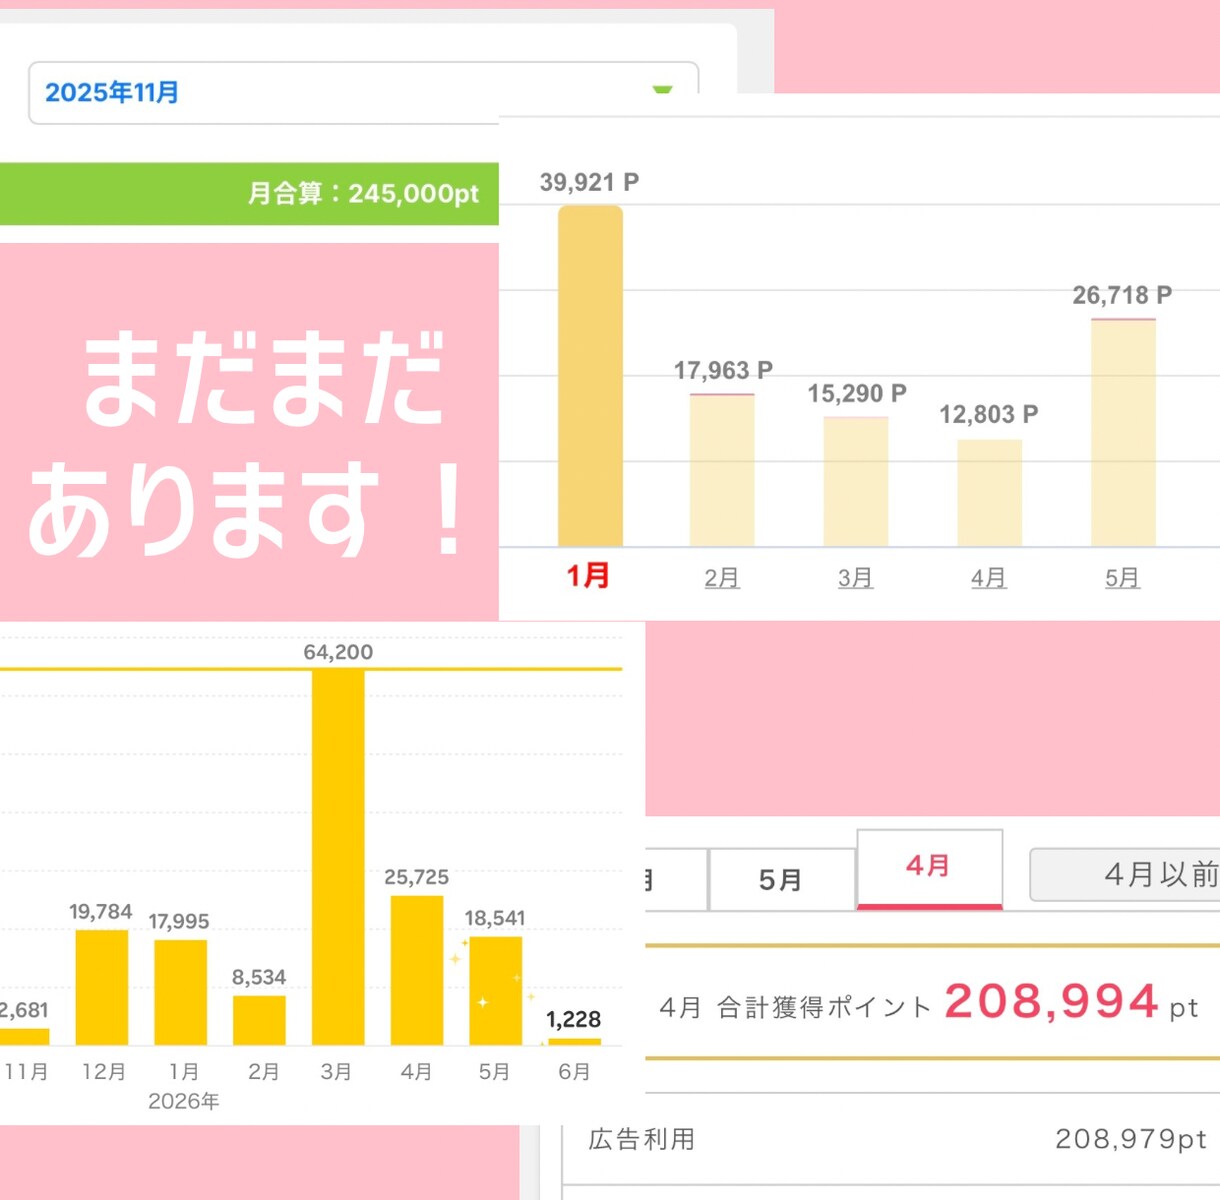Screen dimensions: 1220x1200
Task: Click the pale 5月 bar under 26,718 P
Action: [1124, 432]
